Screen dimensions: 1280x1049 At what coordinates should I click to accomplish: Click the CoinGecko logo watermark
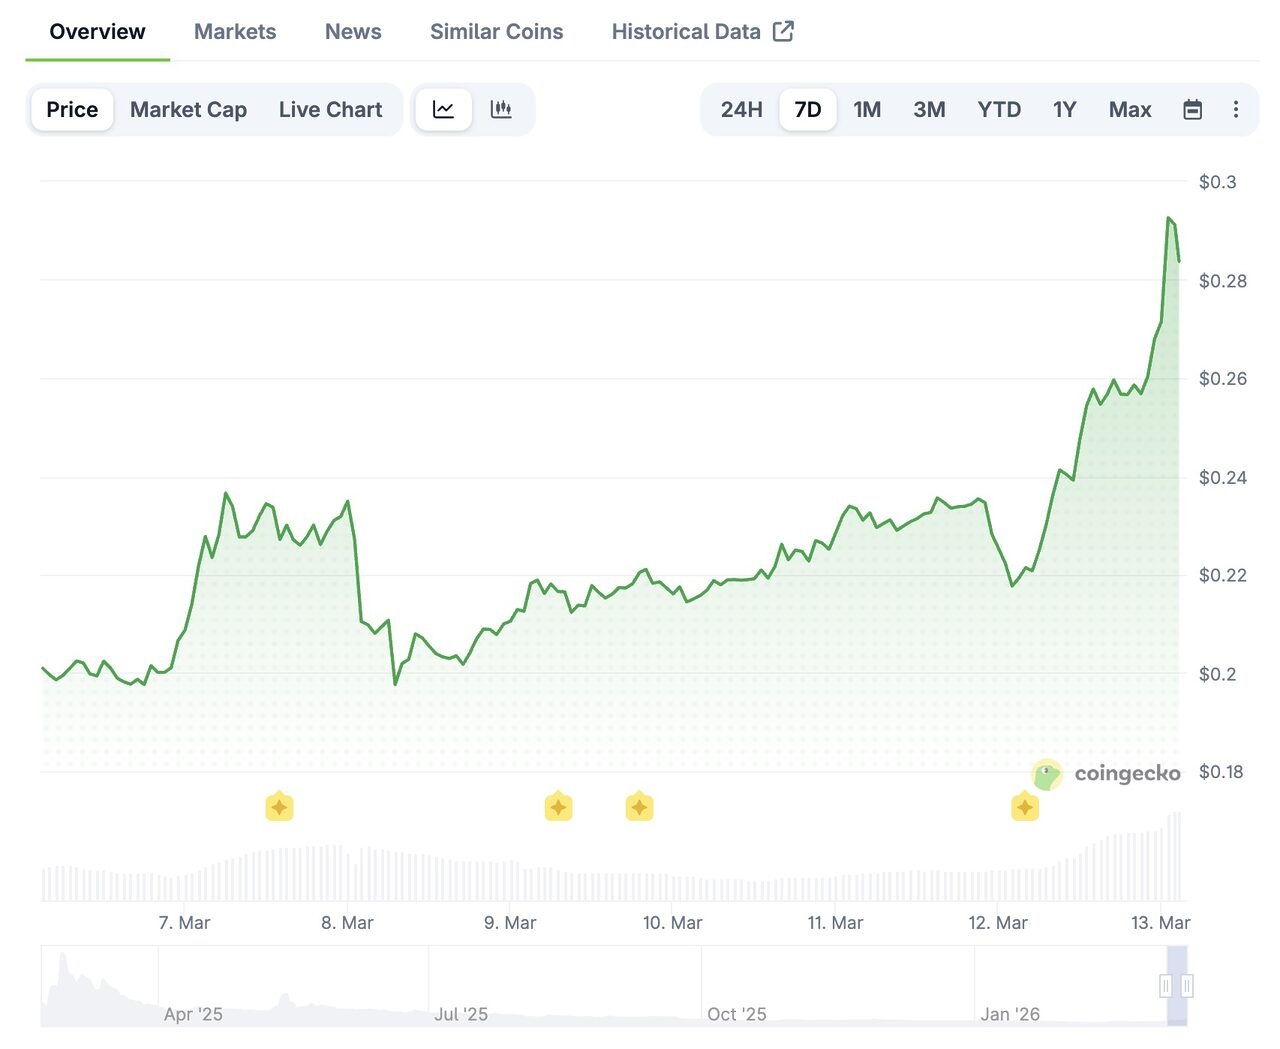pos(1106,773)
